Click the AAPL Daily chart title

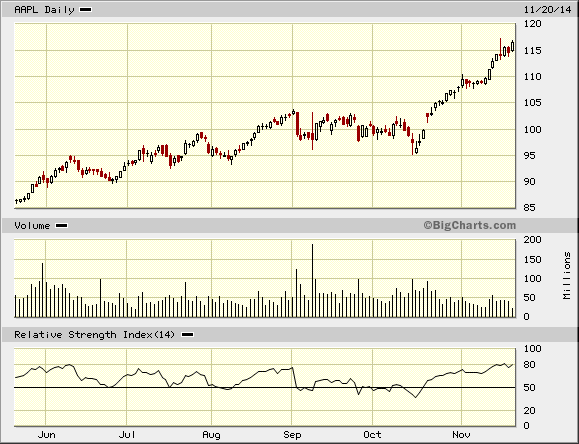(x=44, y=10)
